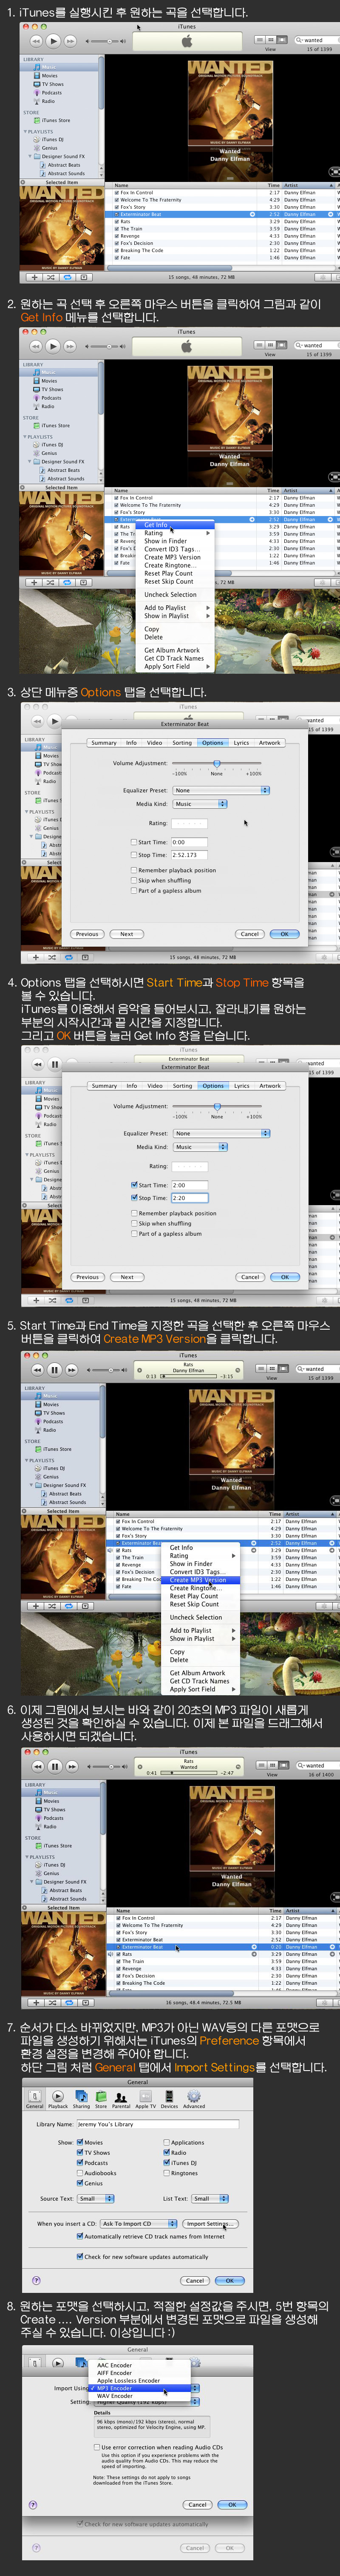This screenshot has height=2576, width=340.
Task: Open Media Kind dropdown in step 3 dialog
Action: click(x=200, y=804)
